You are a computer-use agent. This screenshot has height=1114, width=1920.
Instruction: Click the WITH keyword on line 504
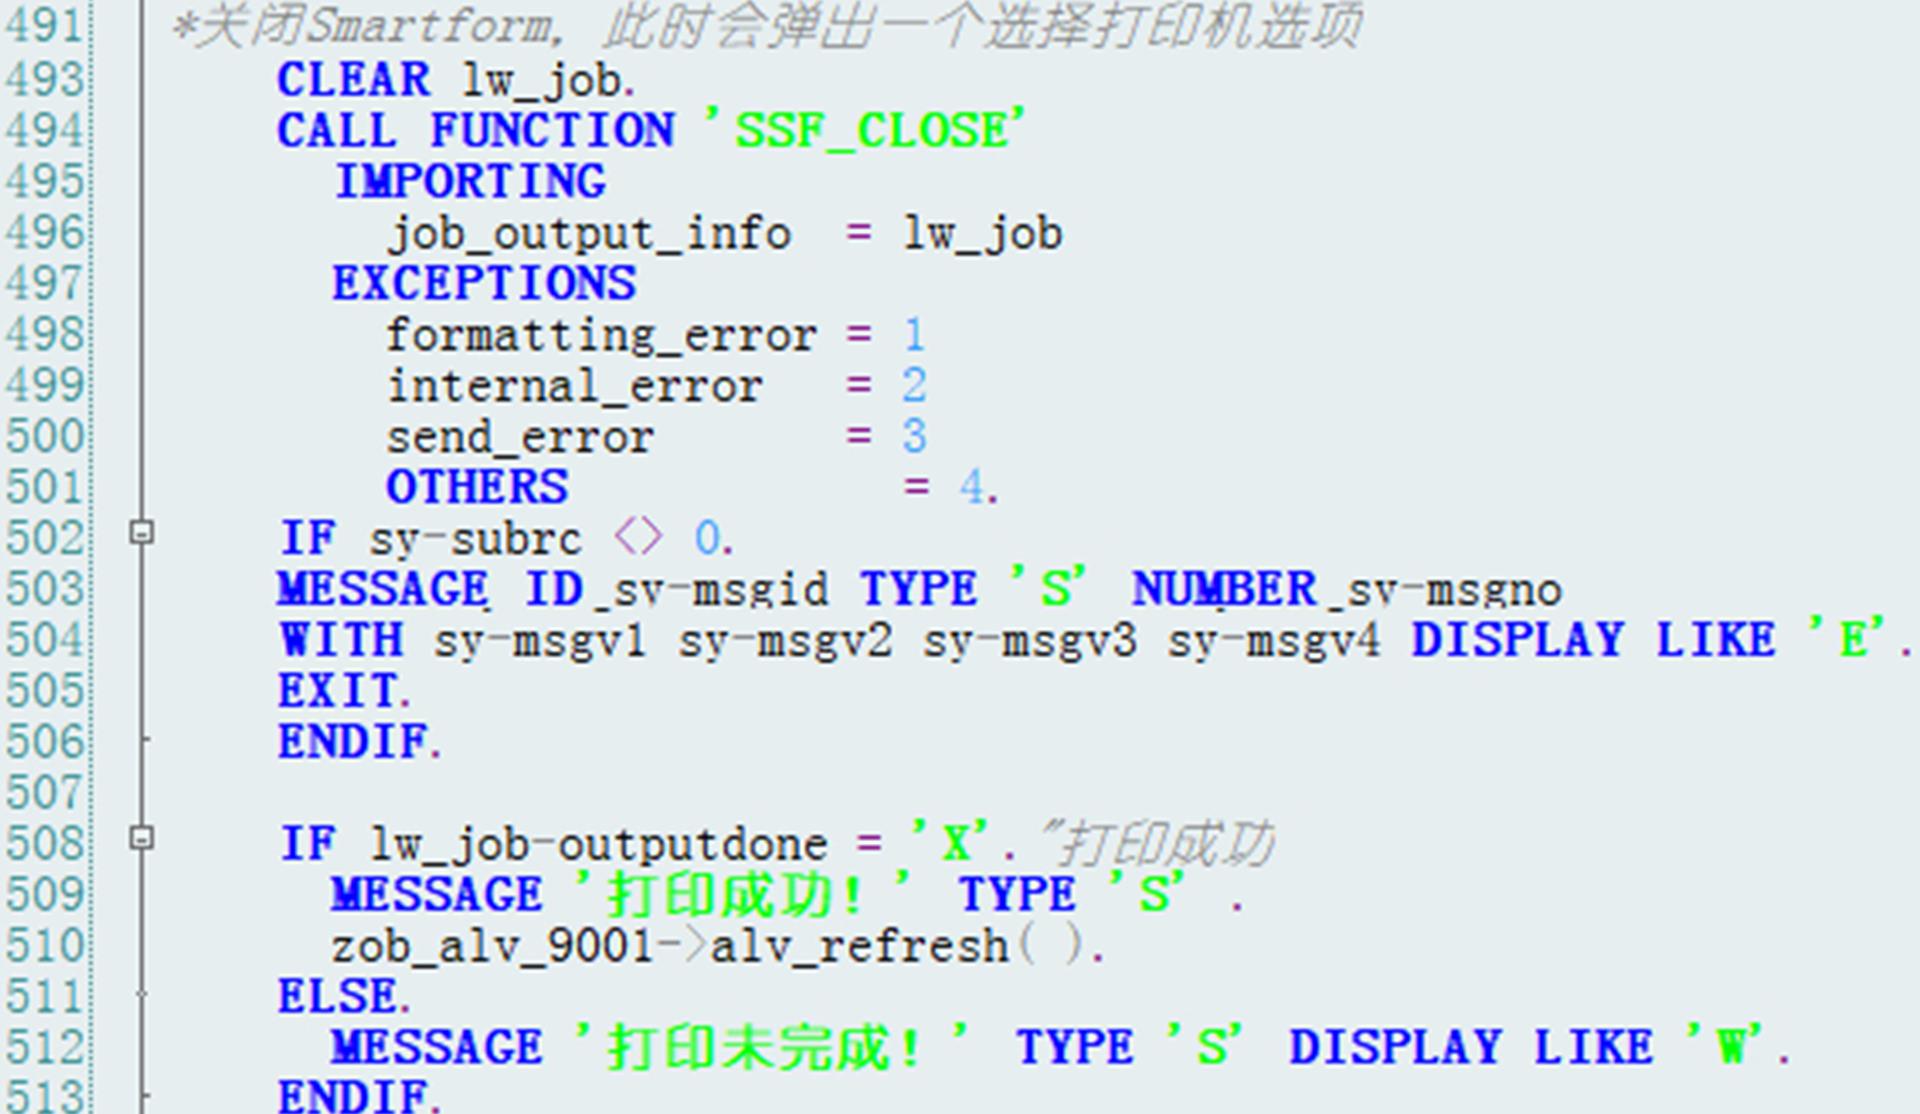coord(342,640)
